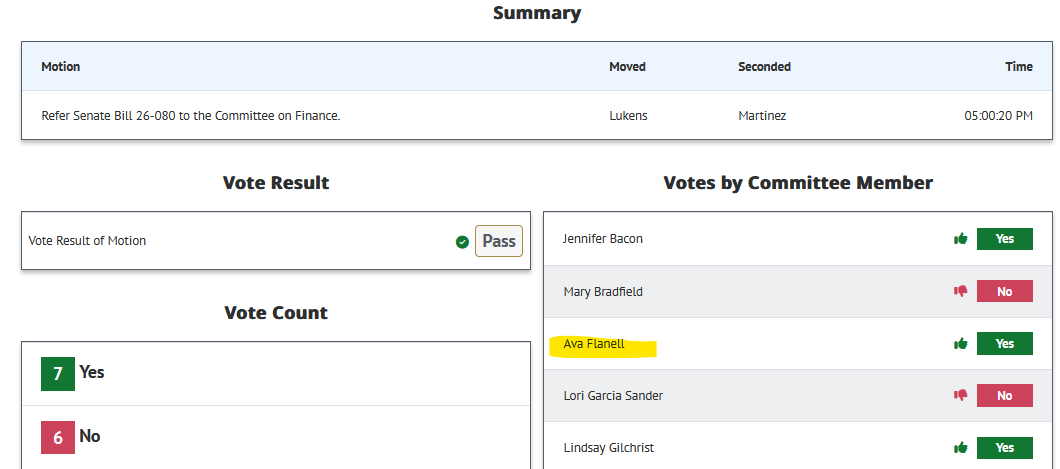
Task: Click the Time column header
Action: [1019, 66]
